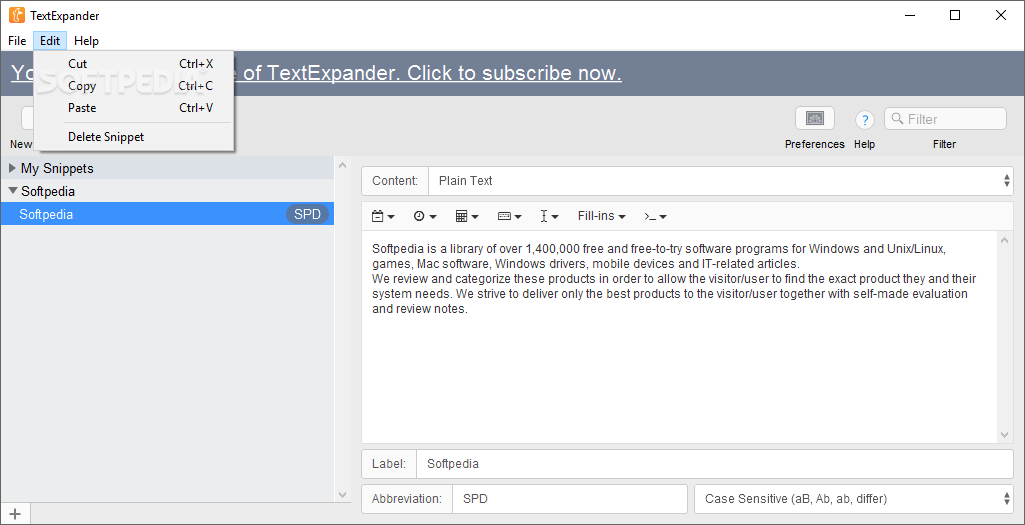
Task: Open Preferences from the toolbar
Action: tap(815, 118)
